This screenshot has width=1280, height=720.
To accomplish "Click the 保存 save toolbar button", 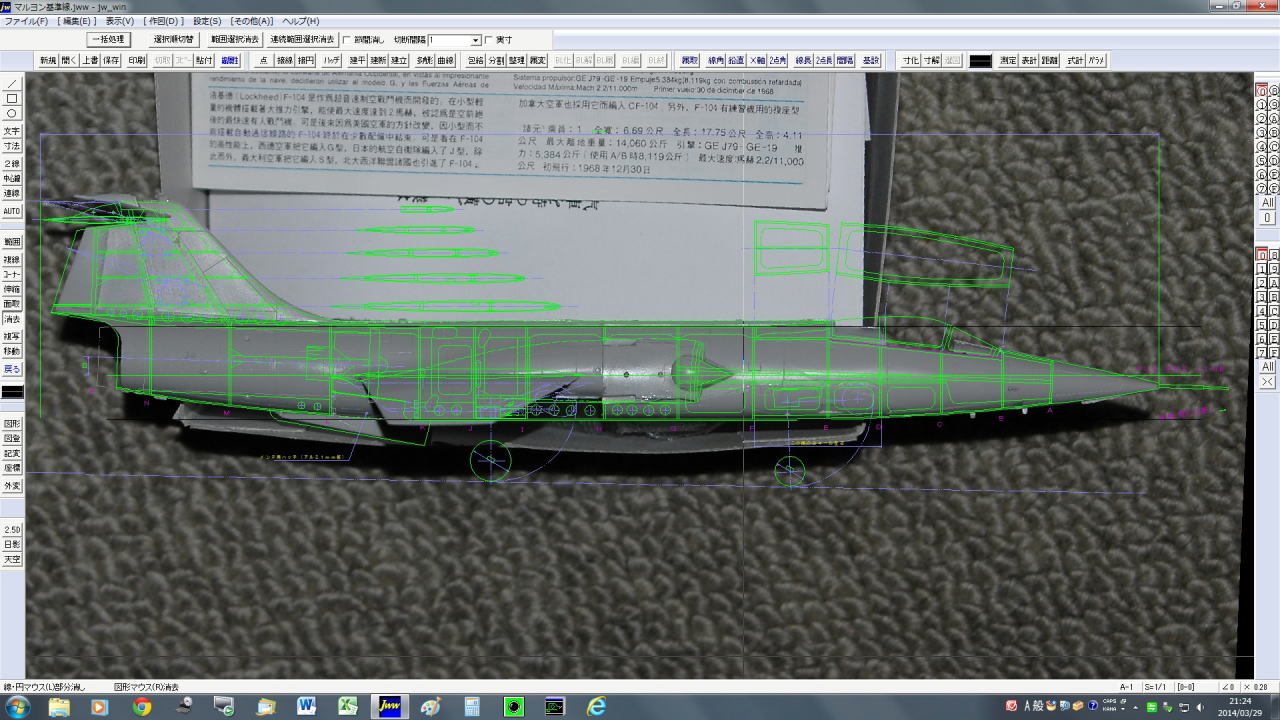I will pos(111,61).
